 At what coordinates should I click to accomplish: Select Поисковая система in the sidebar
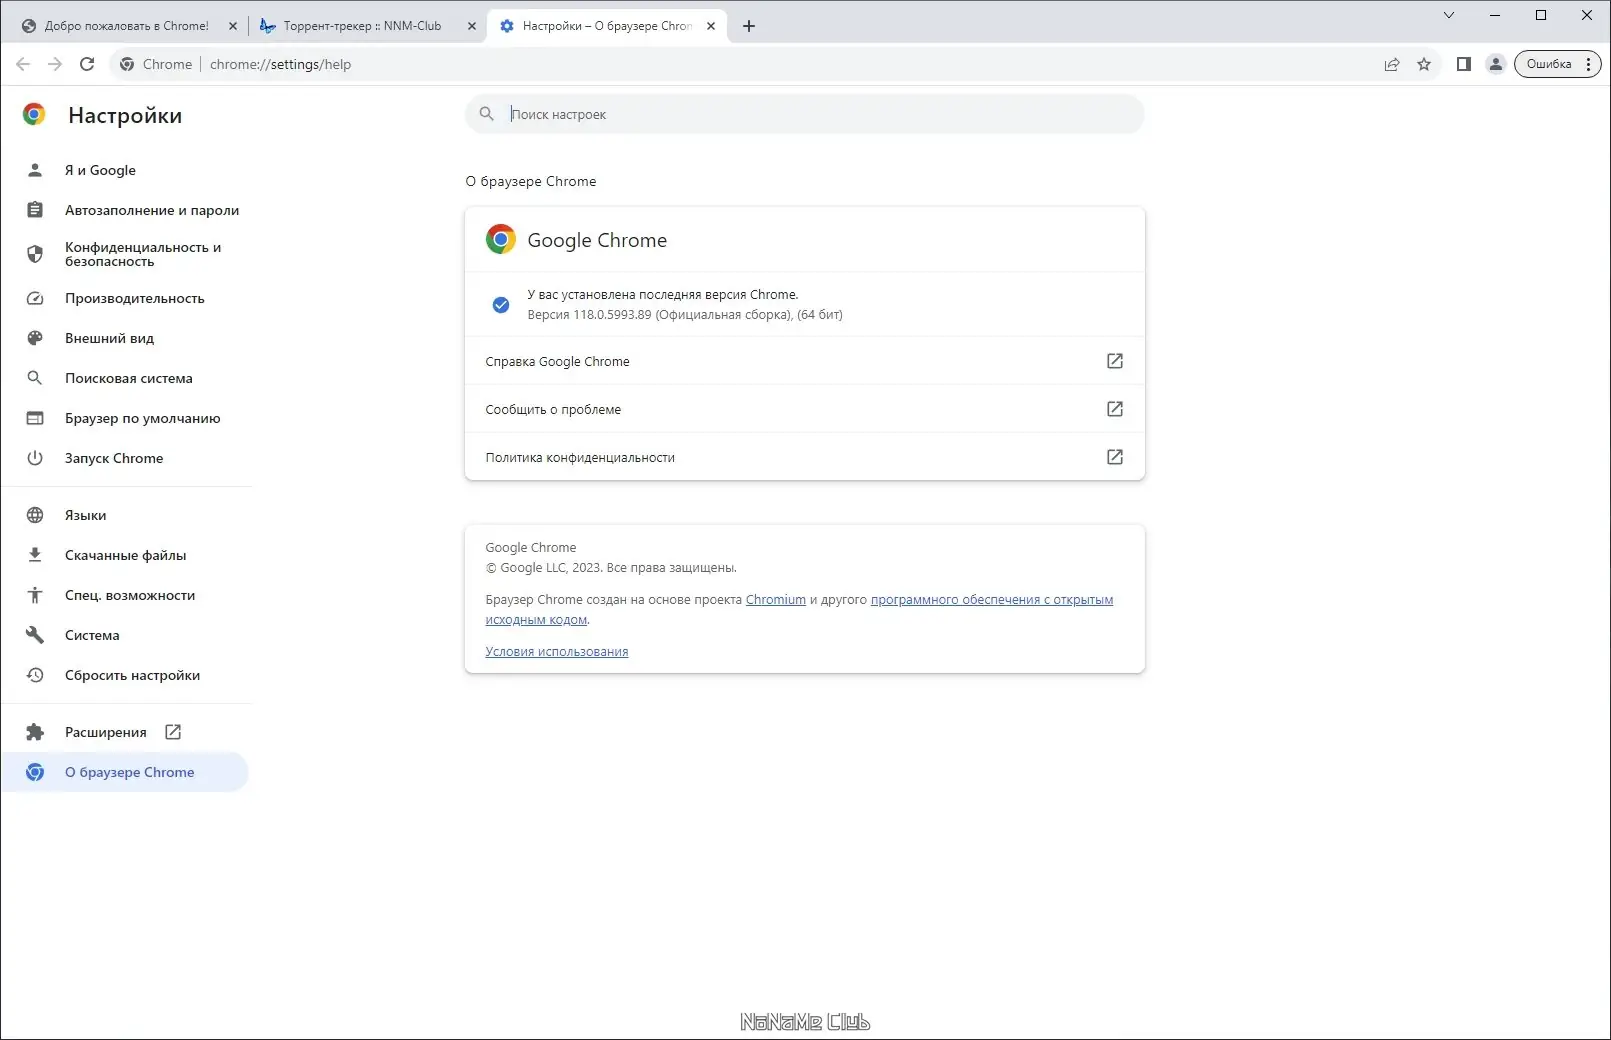(x=128, y=378)
